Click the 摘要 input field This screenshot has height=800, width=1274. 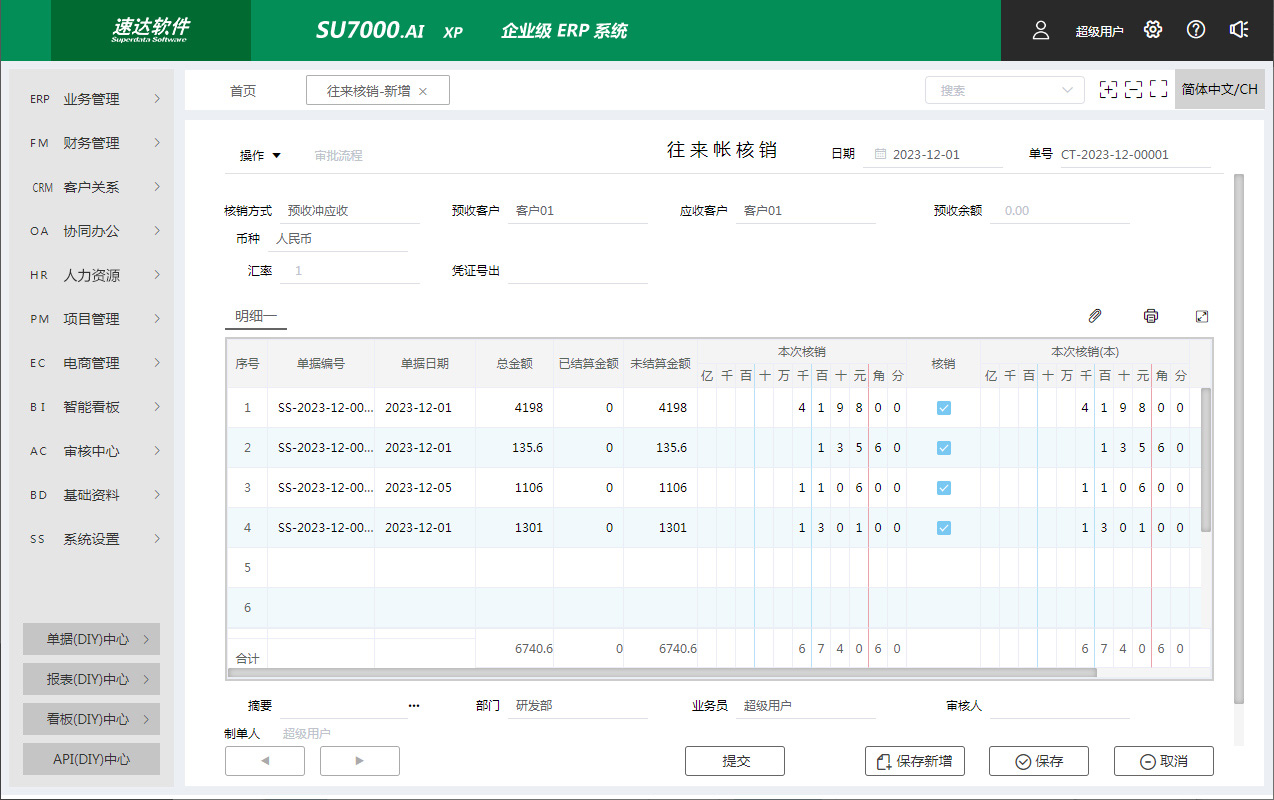tap(338, 706)
